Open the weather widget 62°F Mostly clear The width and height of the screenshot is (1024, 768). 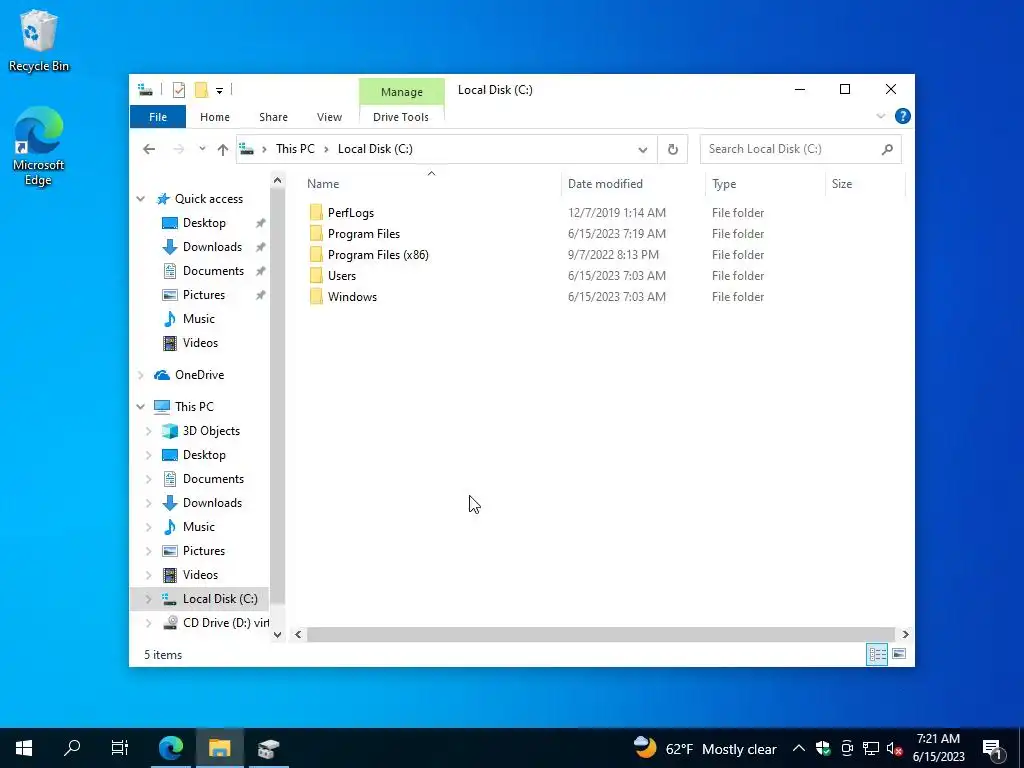[x=705, y=748]
